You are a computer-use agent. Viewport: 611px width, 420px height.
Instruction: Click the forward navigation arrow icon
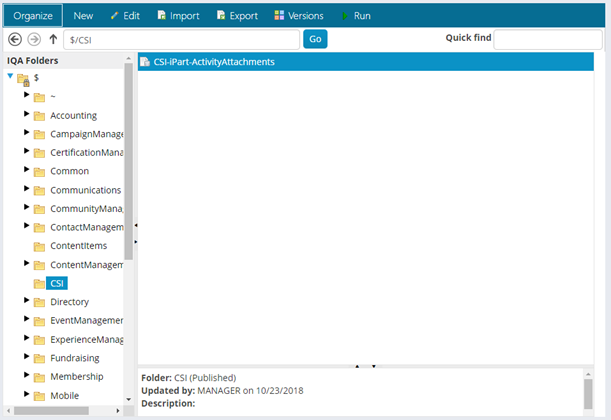click(33, 39)
